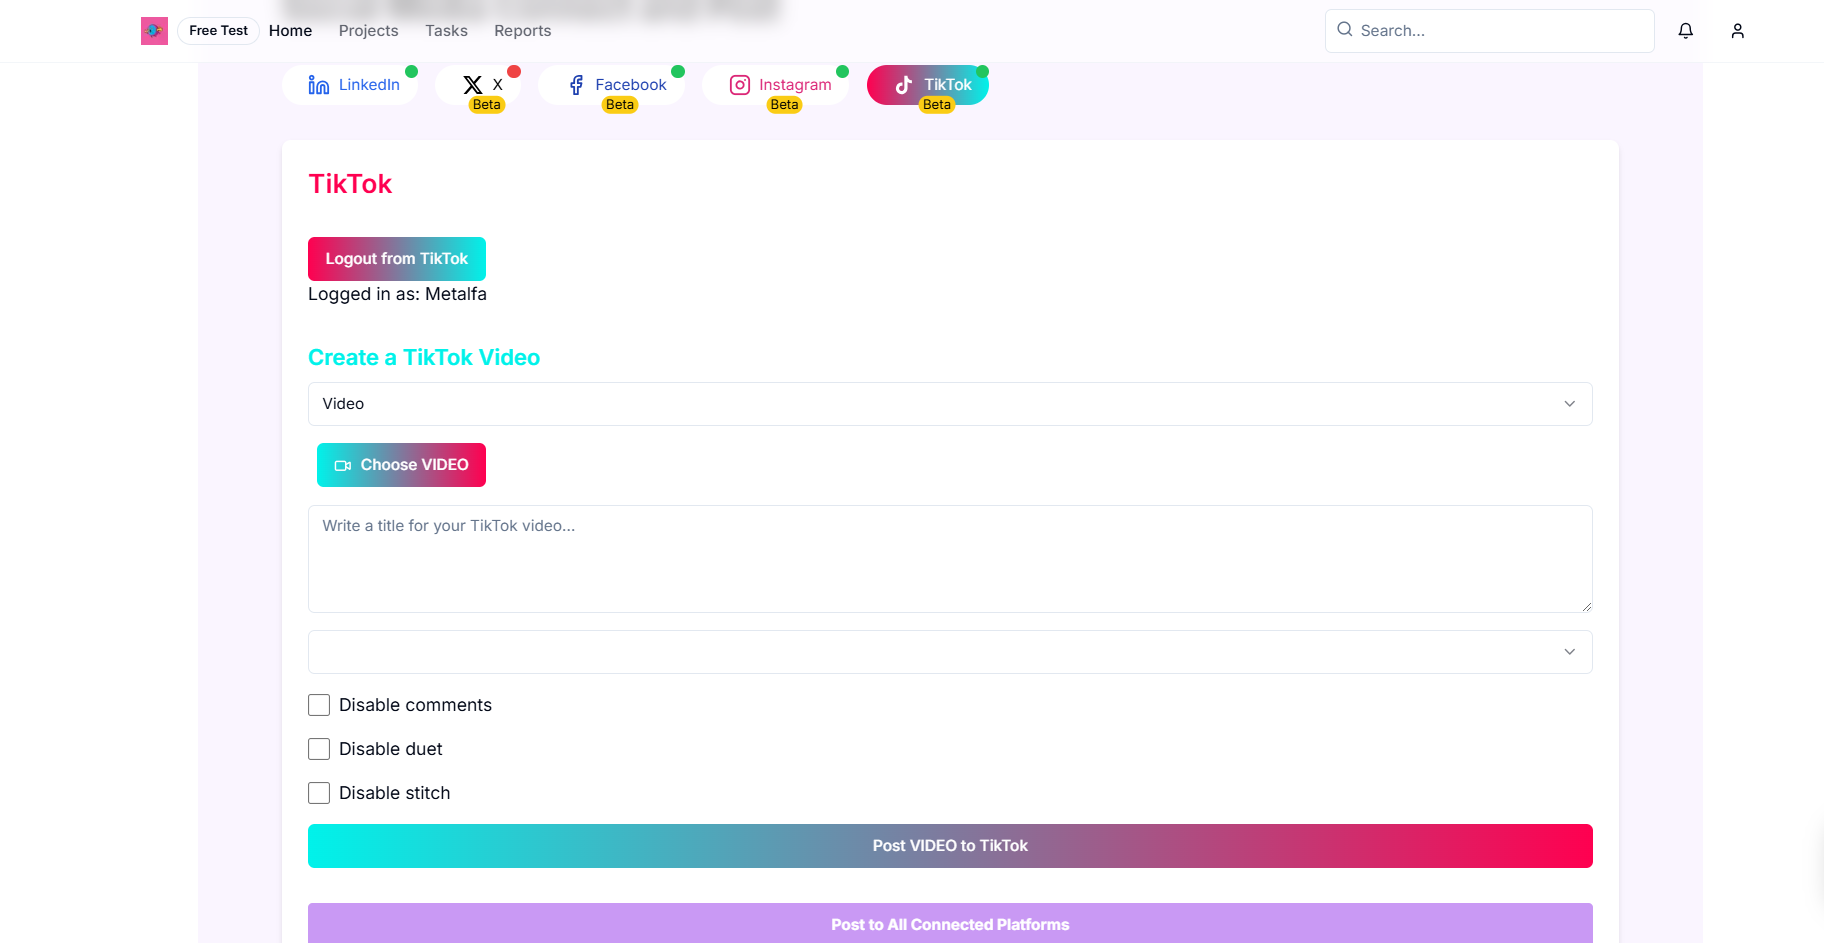Check Disable stitch
This screenshot has width=1824, height=943.
pos(319,793)
